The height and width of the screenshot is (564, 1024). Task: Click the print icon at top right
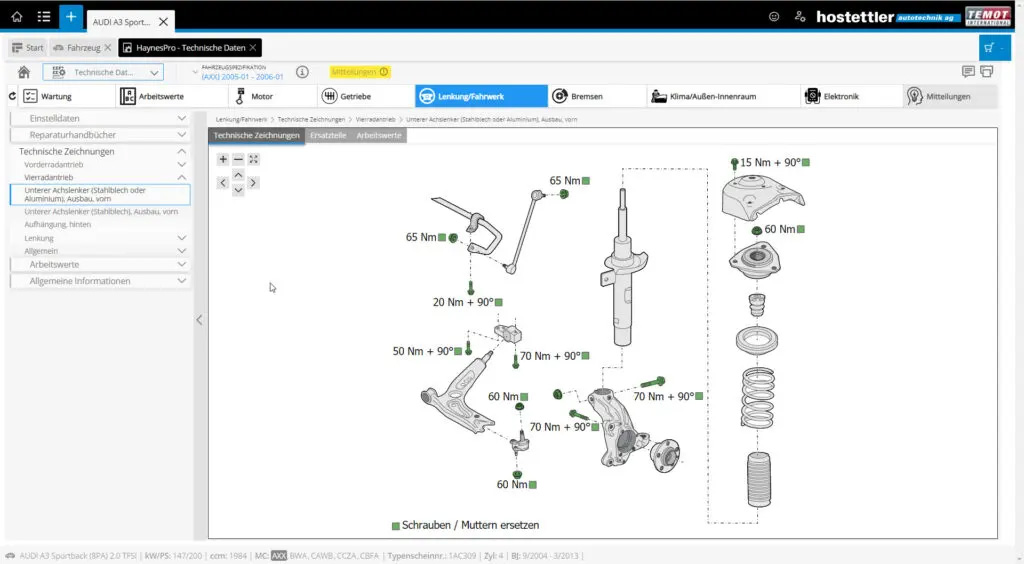[987, 71]
